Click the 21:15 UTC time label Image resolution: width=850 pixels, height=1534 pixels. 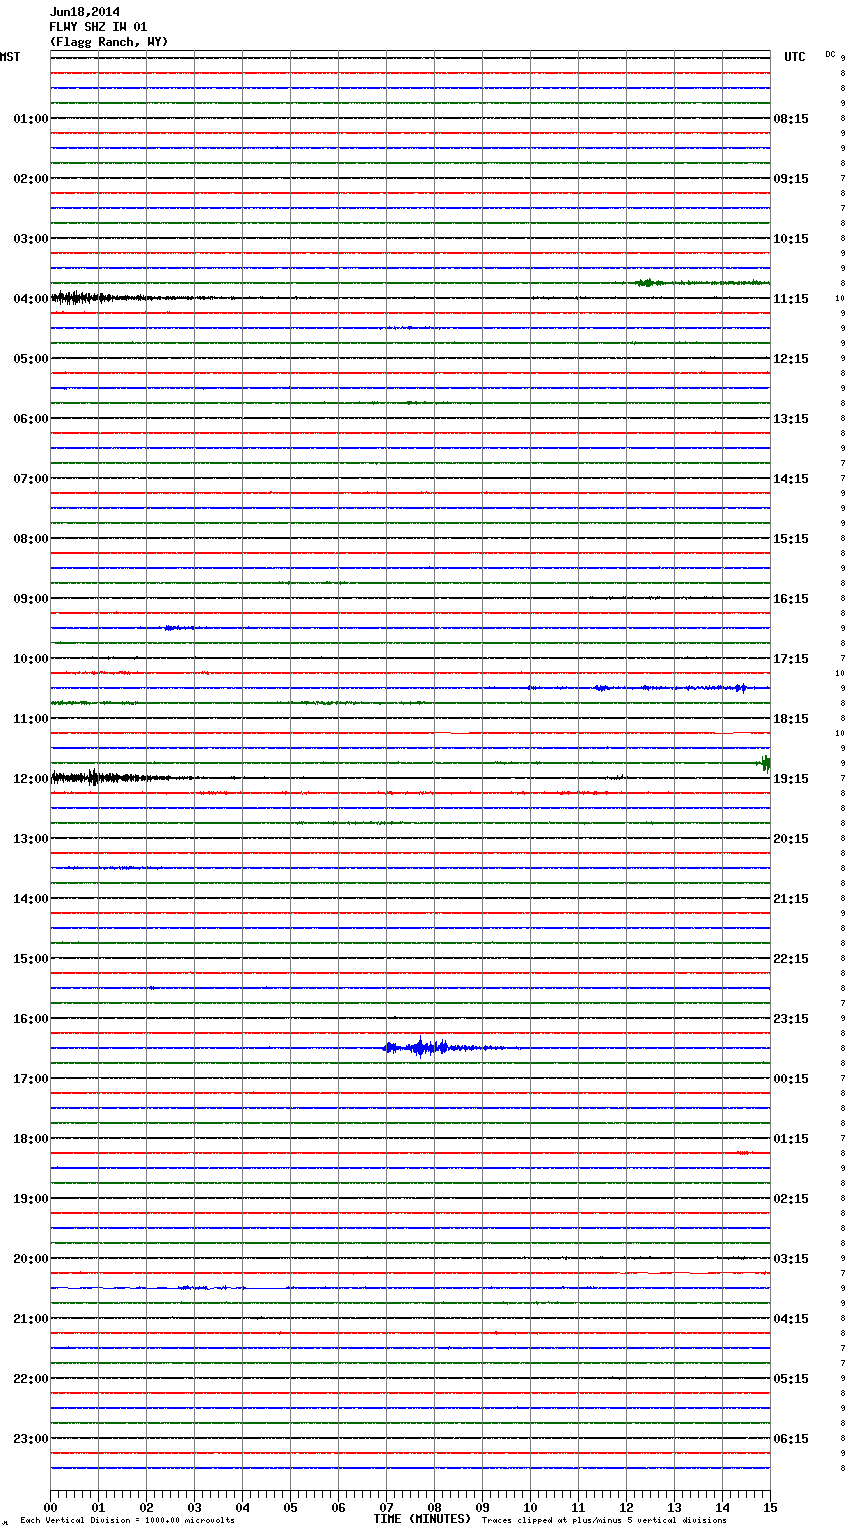click(791, 899)
